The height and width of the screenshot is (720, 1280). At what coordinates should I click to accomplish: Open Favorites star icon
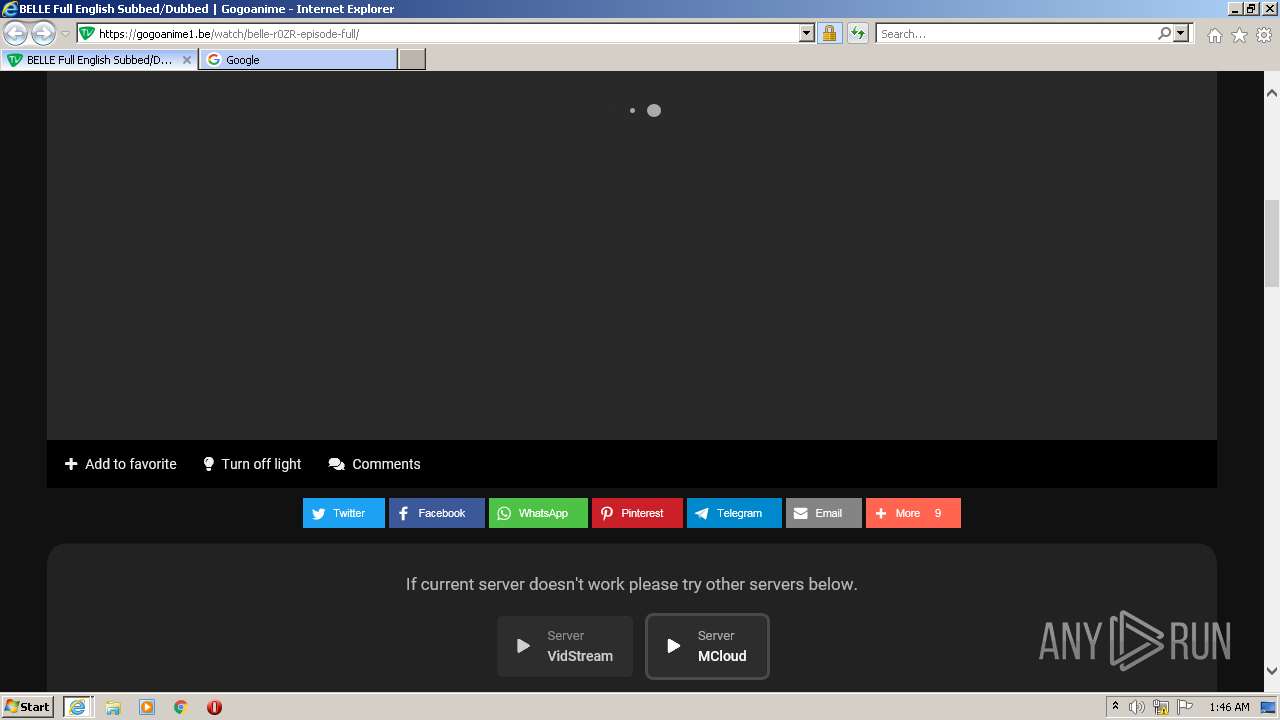click(x=1239, y=35)
